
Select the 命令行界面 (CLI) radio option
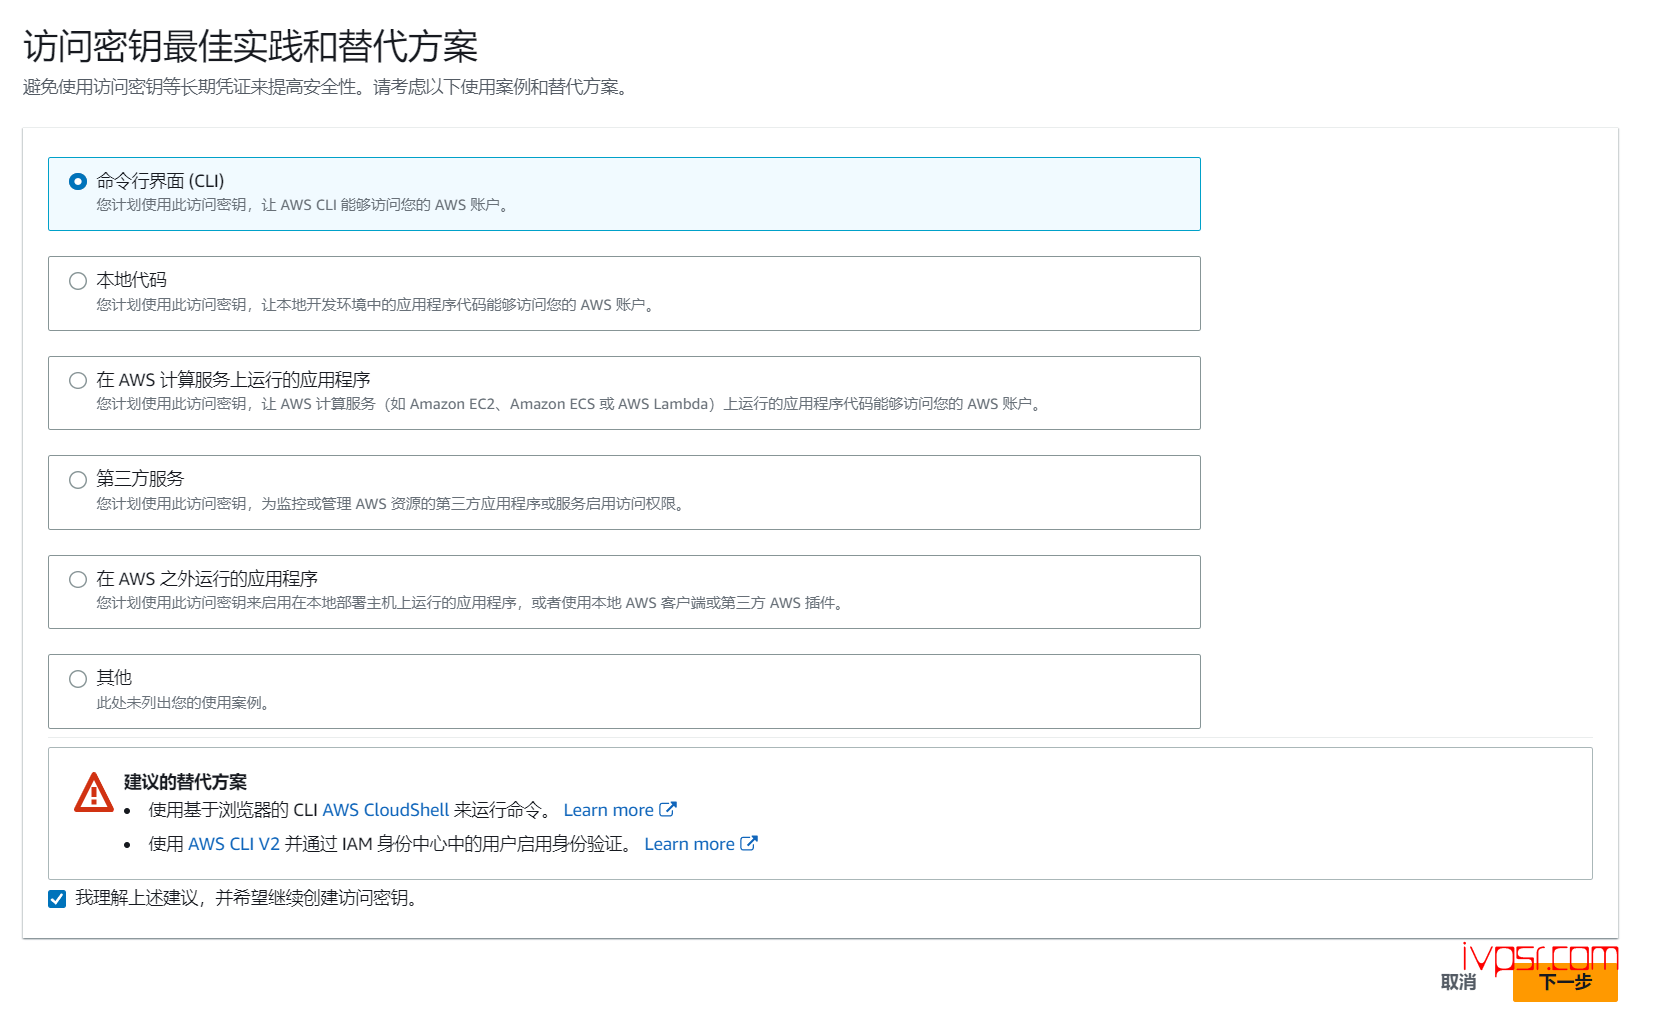pyautogui.click(x=78, y=182)
